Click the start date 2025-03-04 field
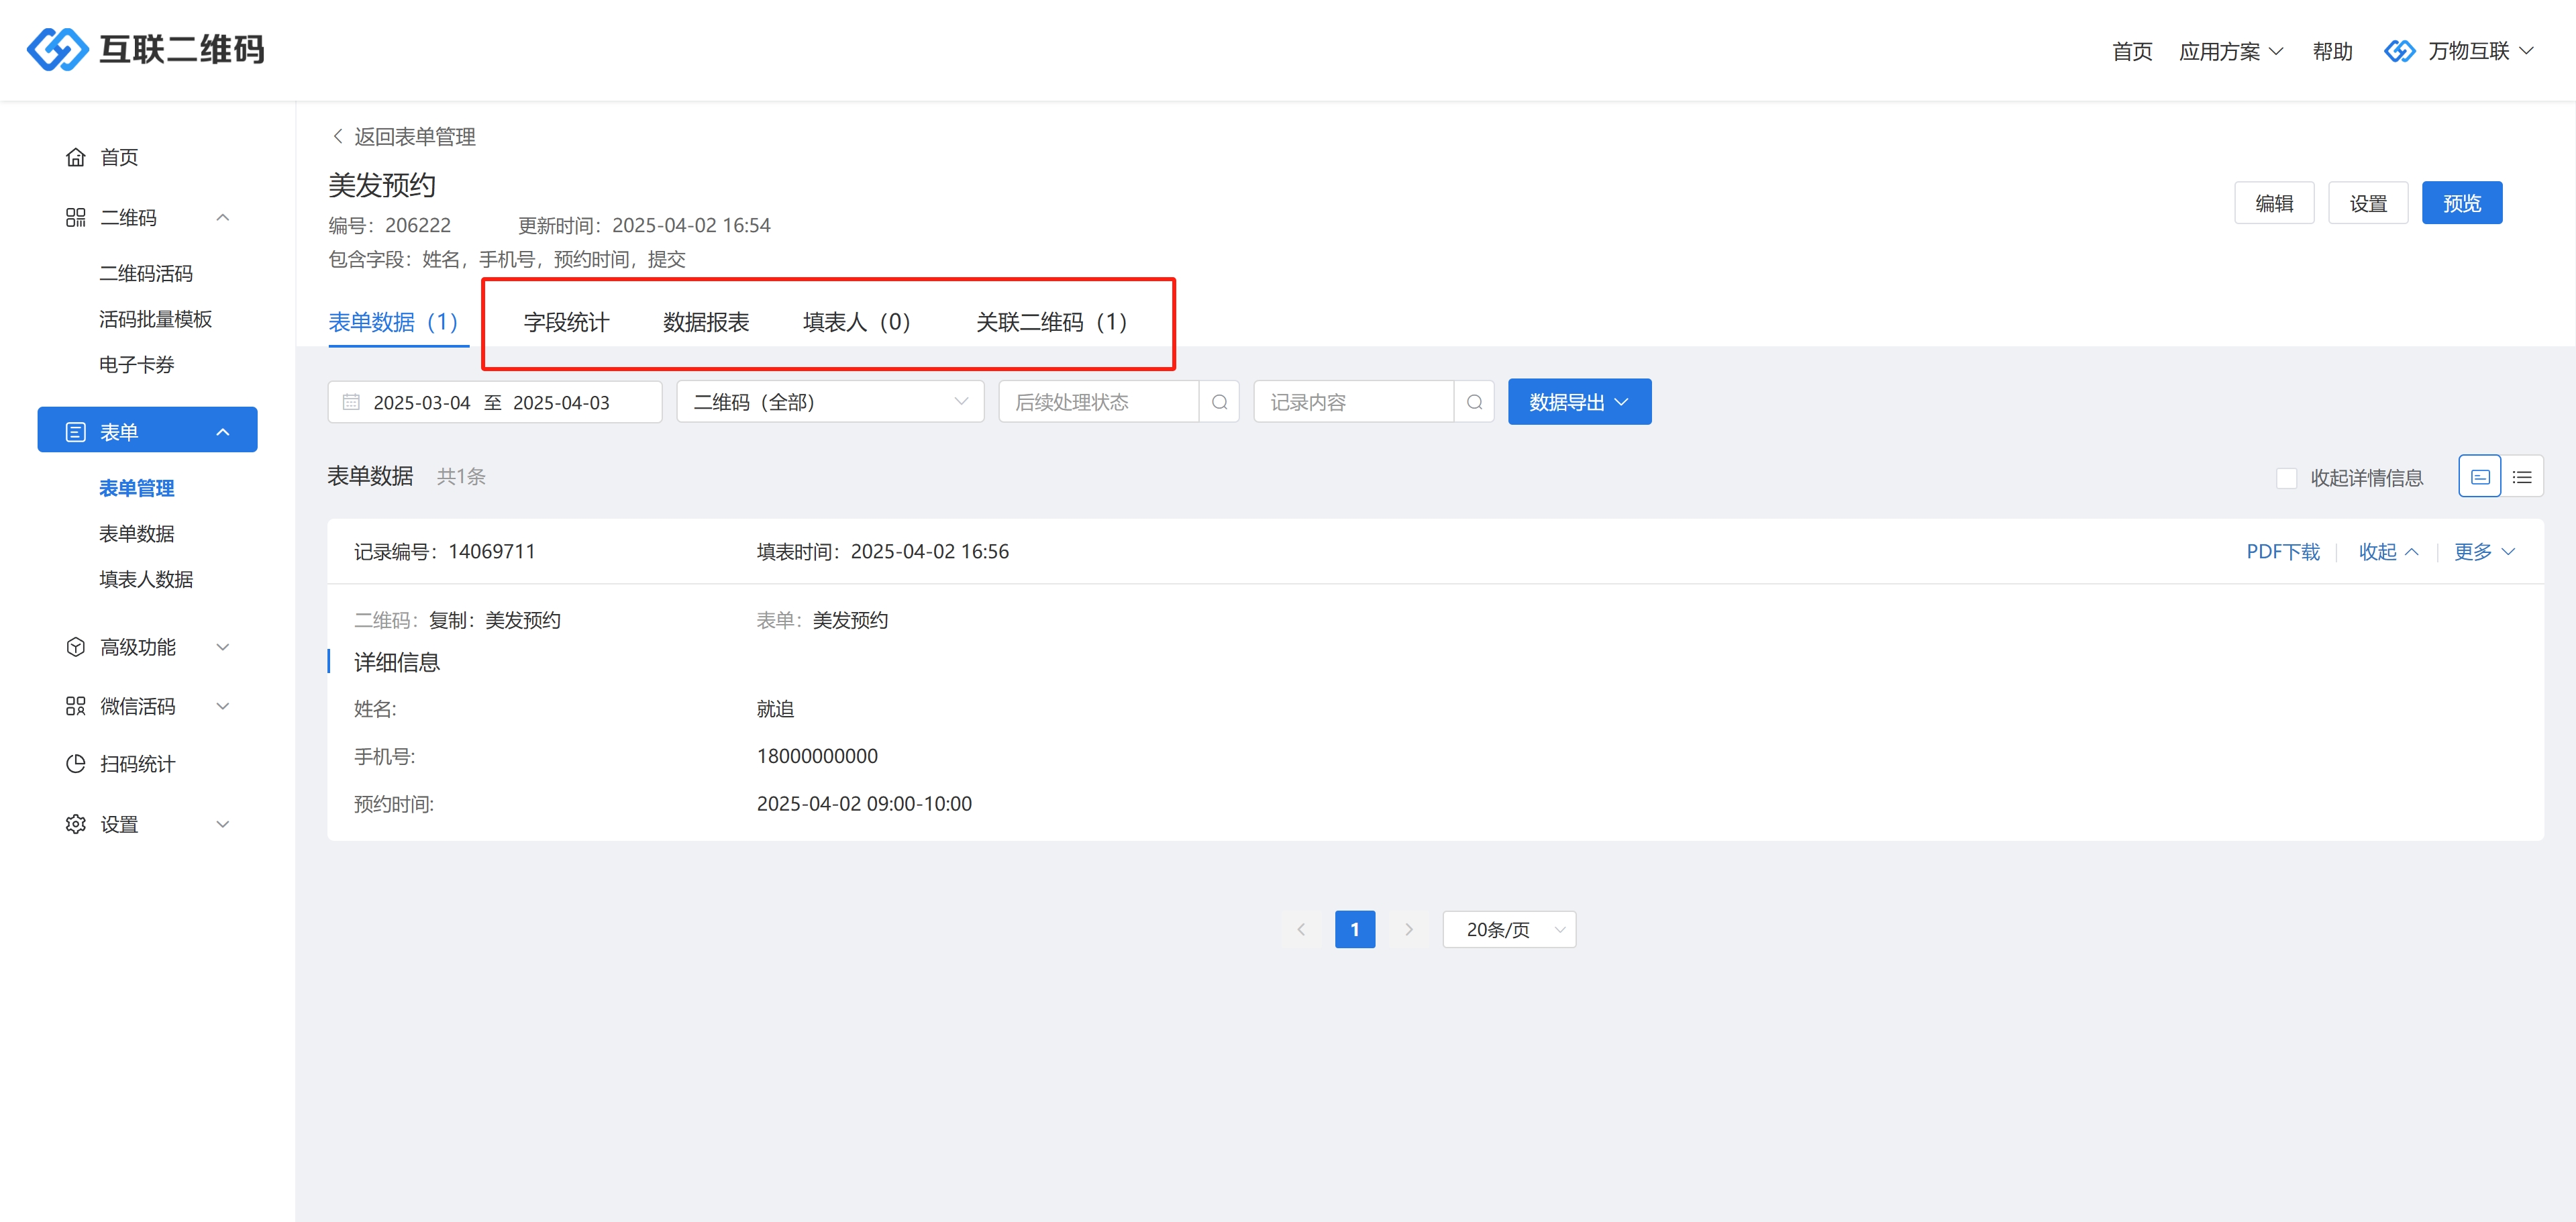This screenshot has height=1222, width=2576. click(x=421, y=402)
